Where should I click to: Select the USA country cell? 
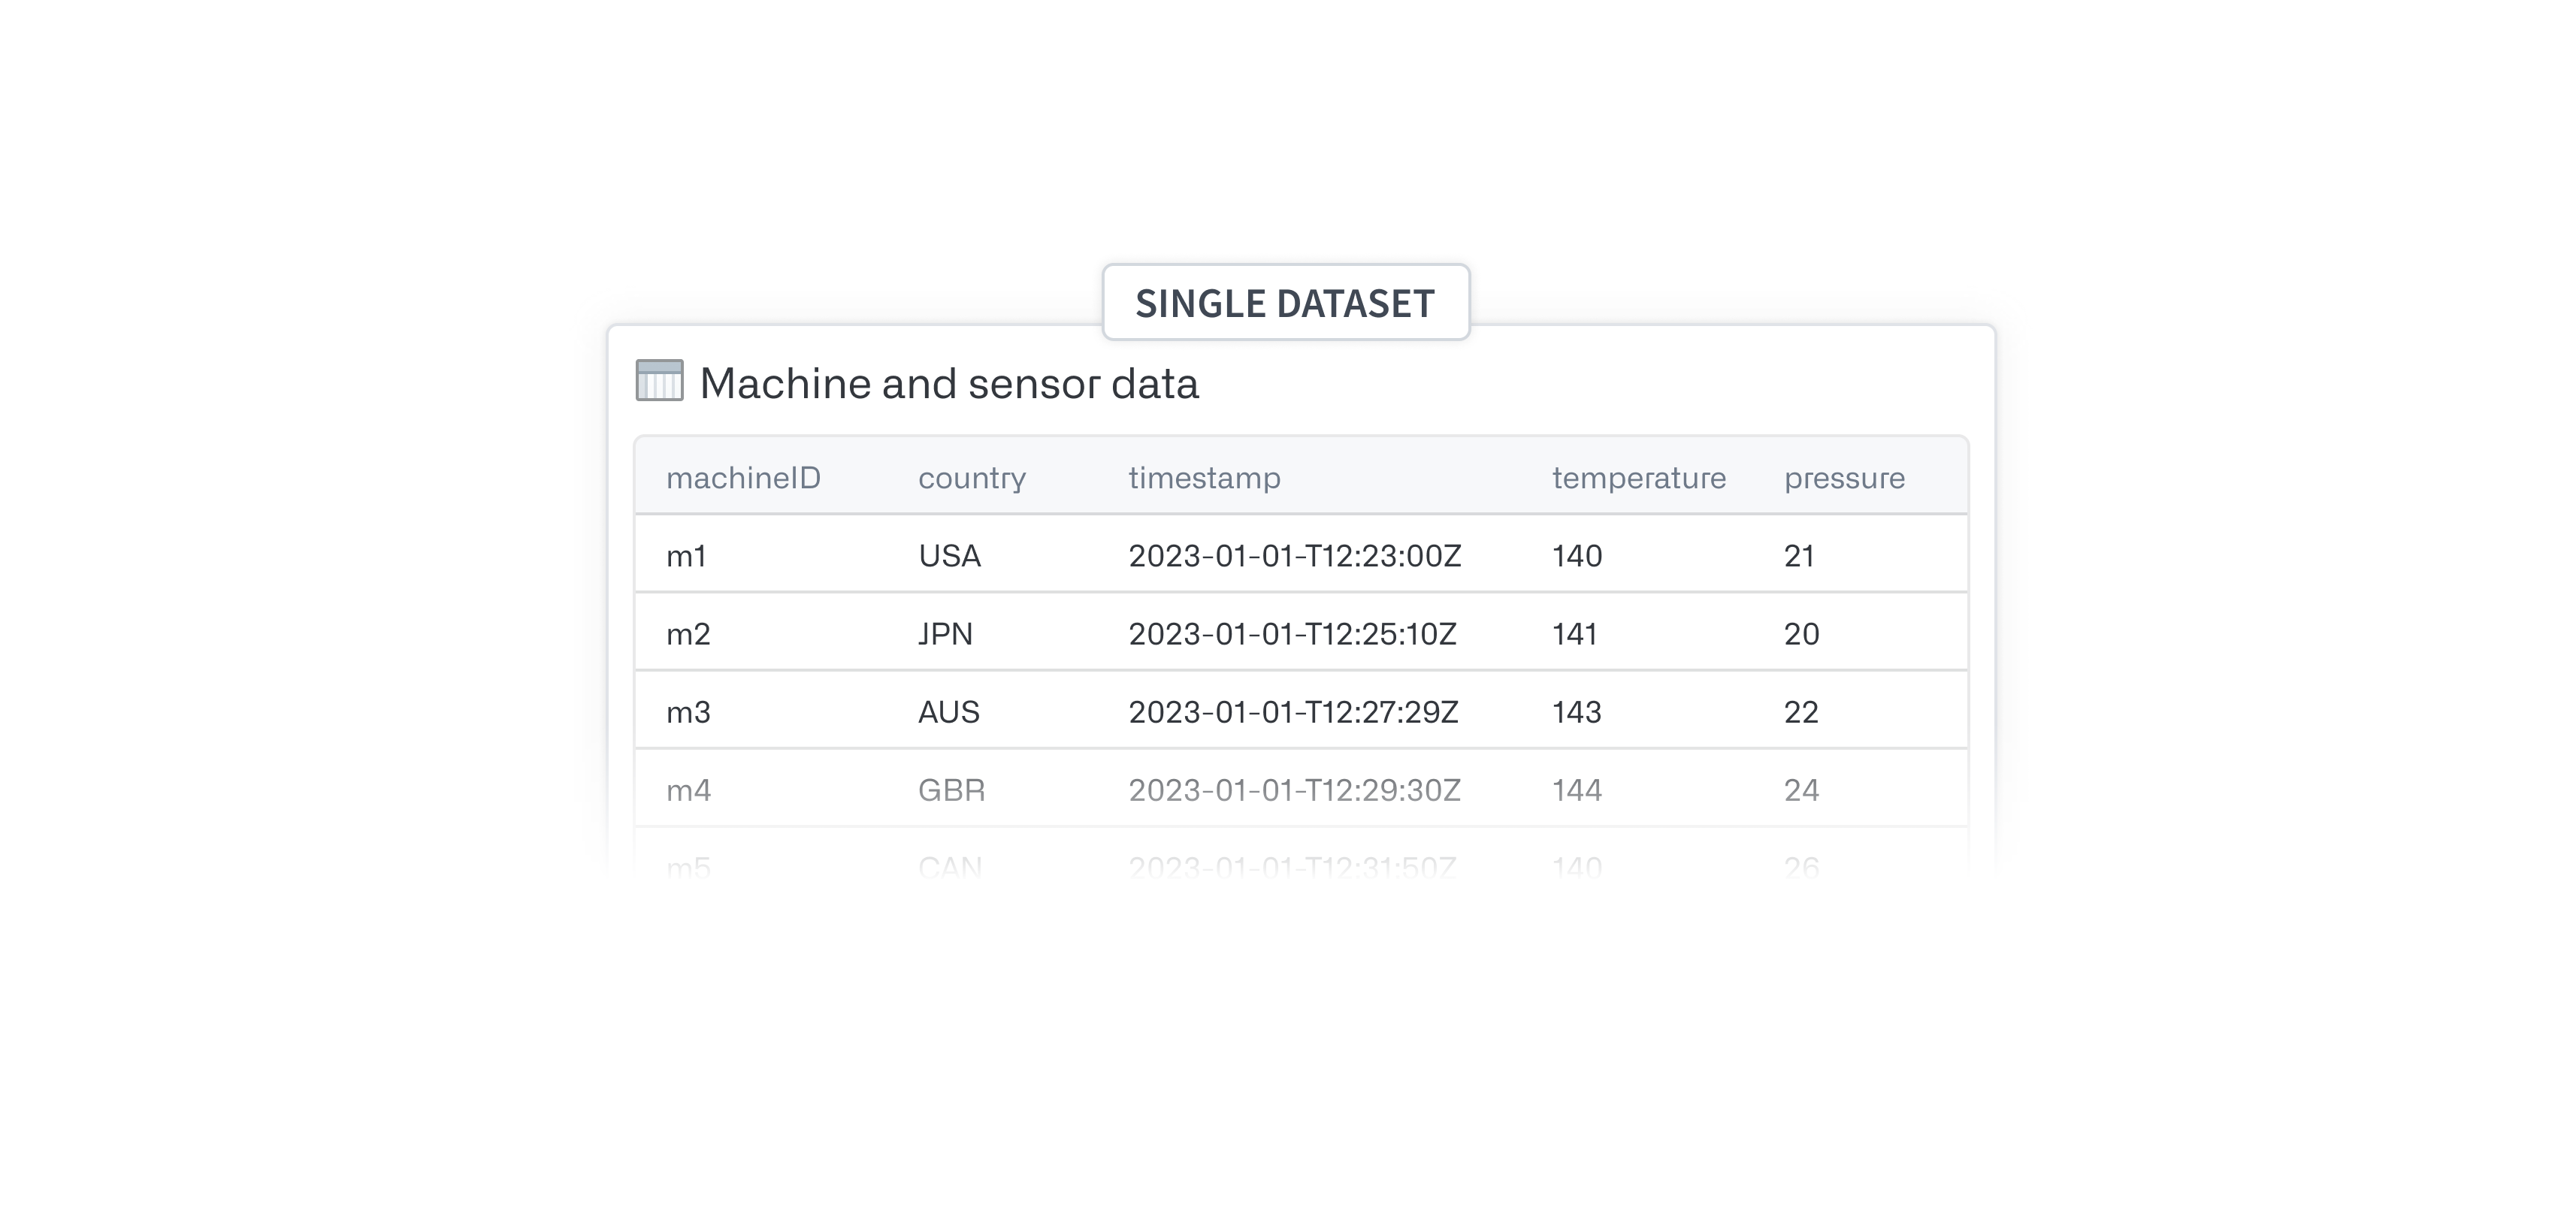(950, 556)
